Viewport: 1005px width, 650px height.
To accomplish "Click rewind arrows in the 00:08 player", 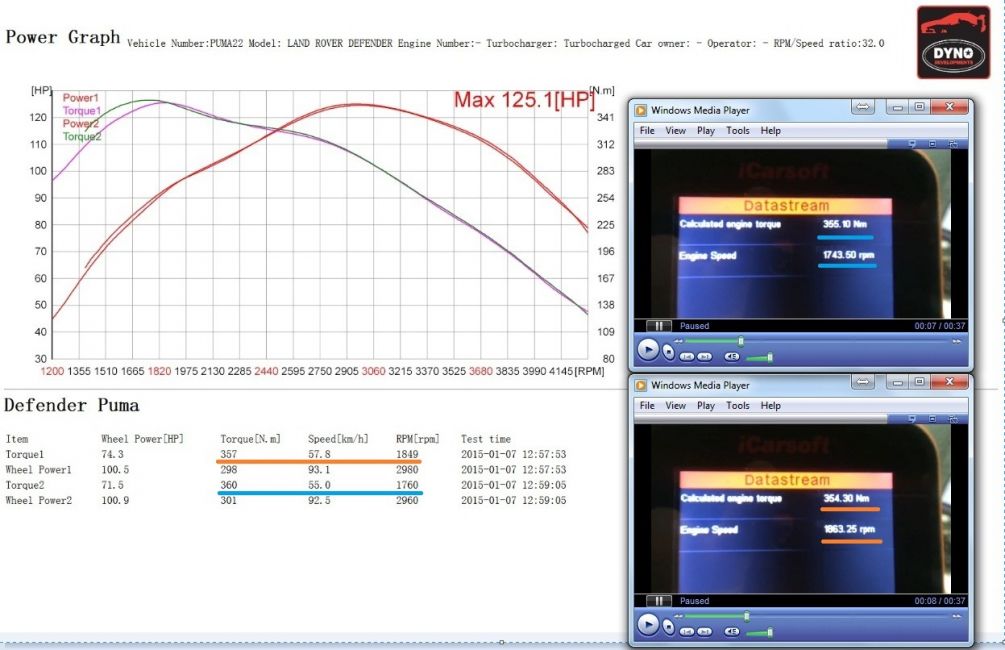I will tap(679, 617).
